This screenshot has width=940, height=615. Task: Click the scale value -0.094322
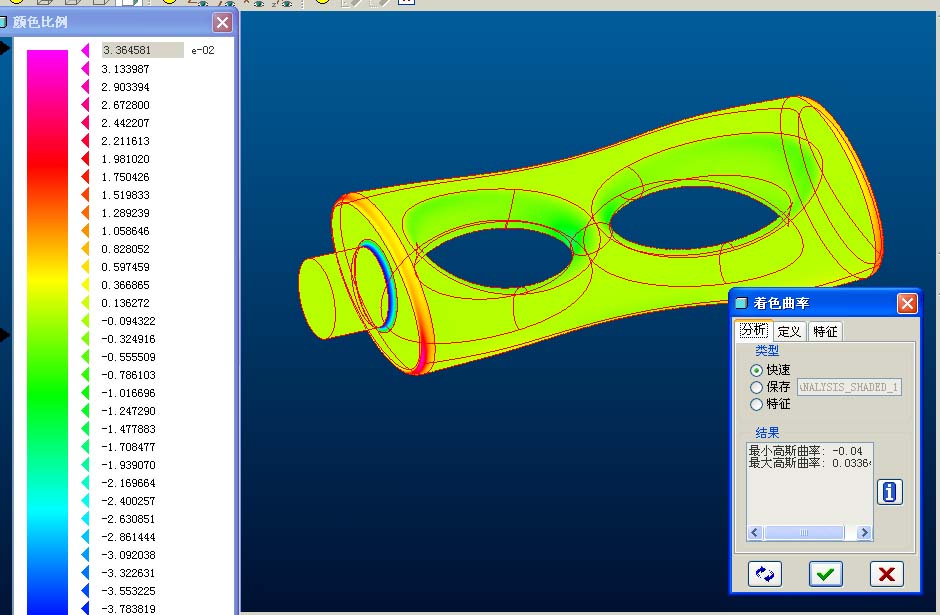coord(128,321)
